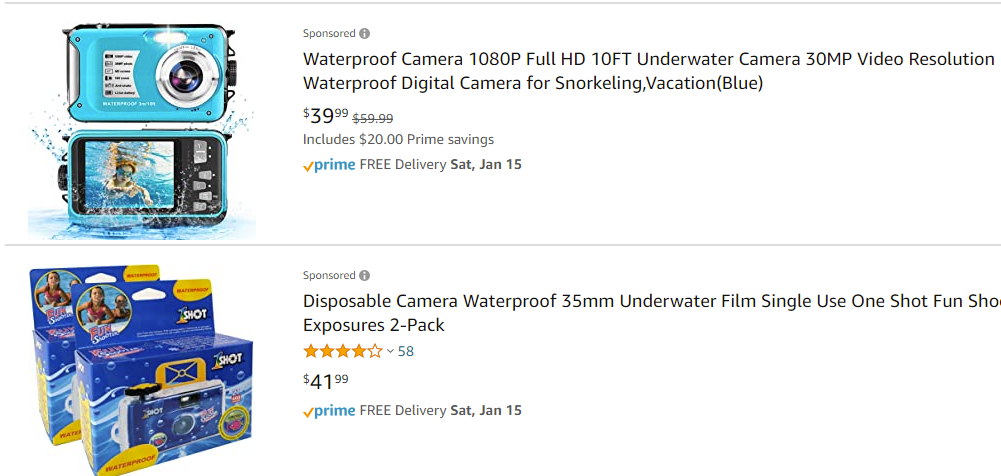Viewport: 1001px width, 476px height.
Task: Open the Waterproof Camera 1080P Full HD title
Action: click(648, 59)
